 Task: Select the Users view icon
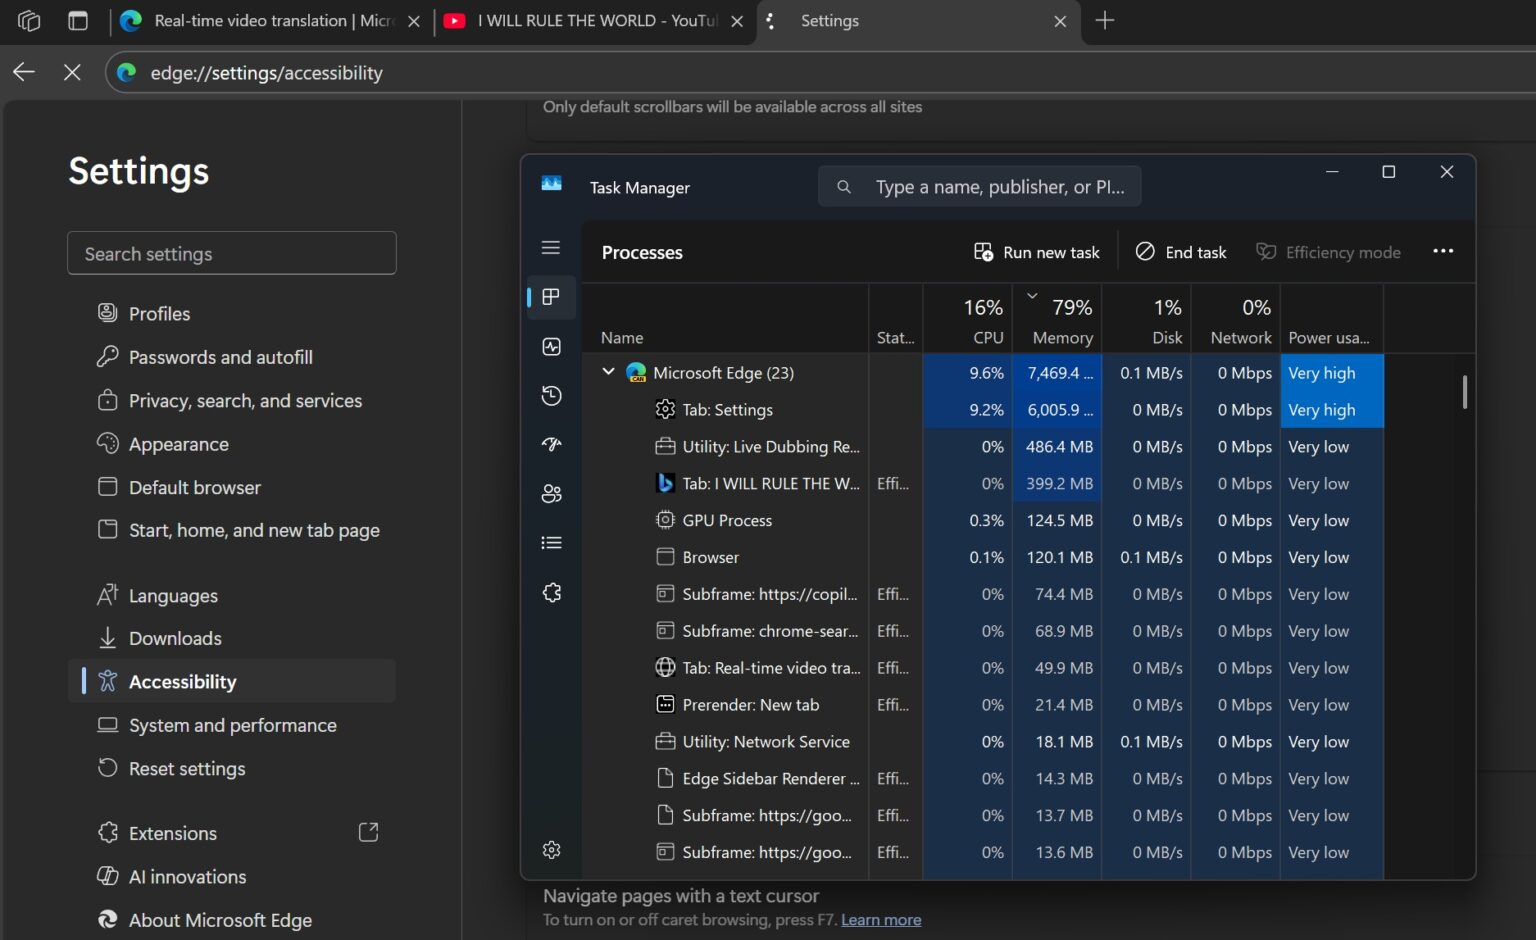coord(551,493)
